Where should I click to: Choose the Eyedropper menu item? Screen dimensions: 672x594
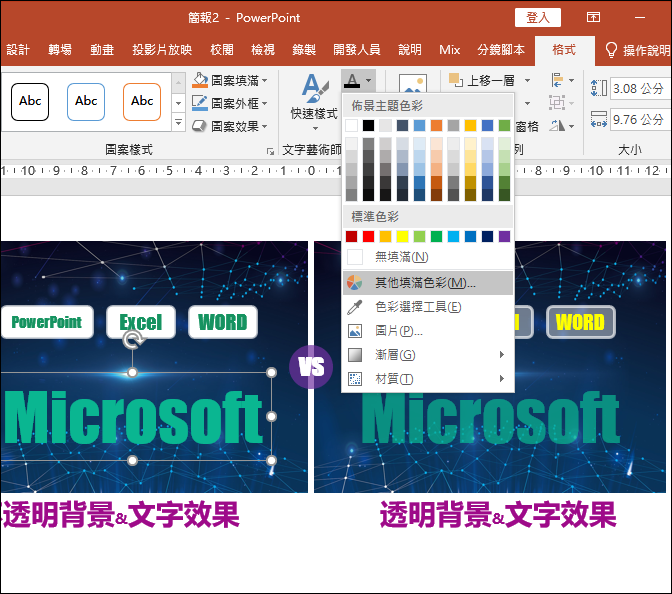click(x=428, y=307)
